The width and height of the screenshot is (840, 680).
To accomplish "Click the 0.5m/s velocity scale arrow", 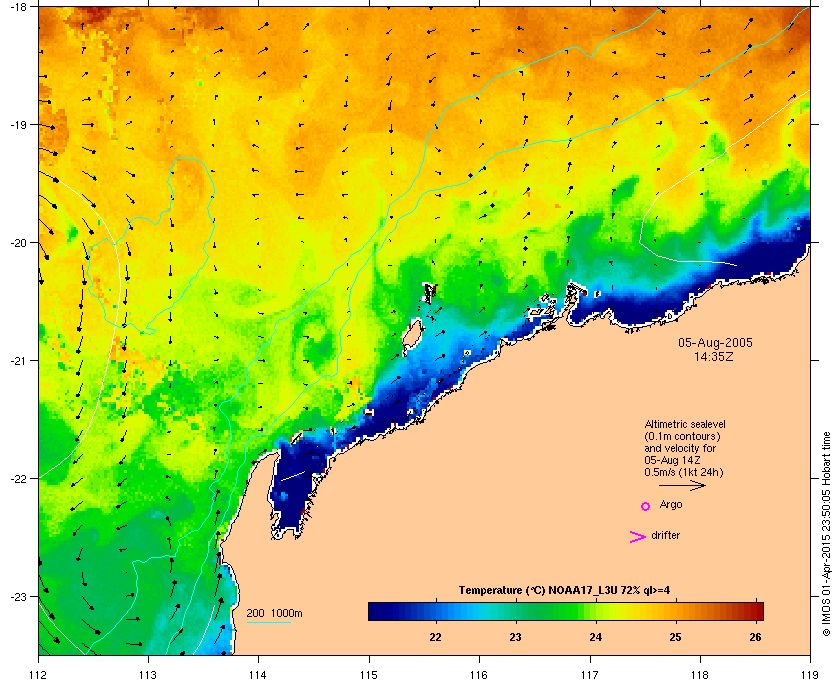I will tap(682, 486).
